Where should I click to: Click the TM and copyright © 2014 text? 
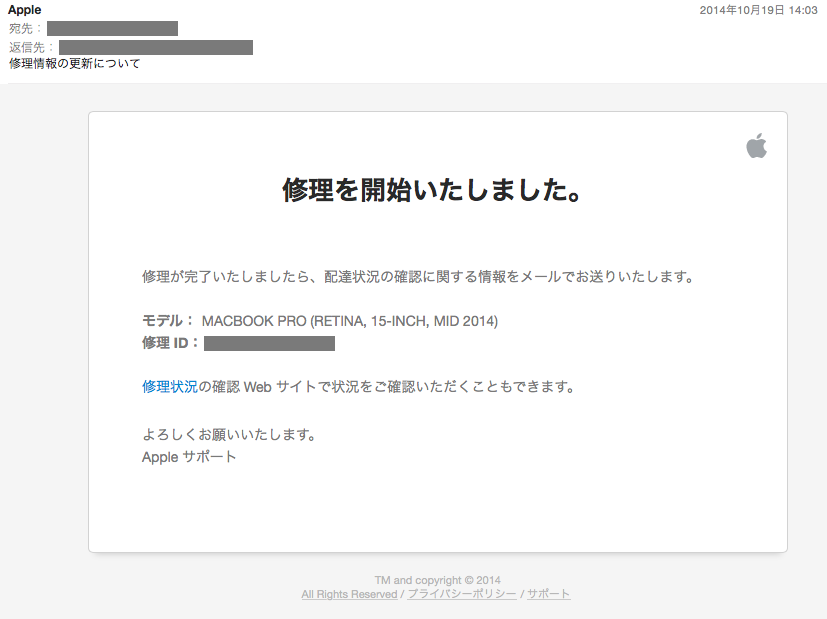(438, 580)
